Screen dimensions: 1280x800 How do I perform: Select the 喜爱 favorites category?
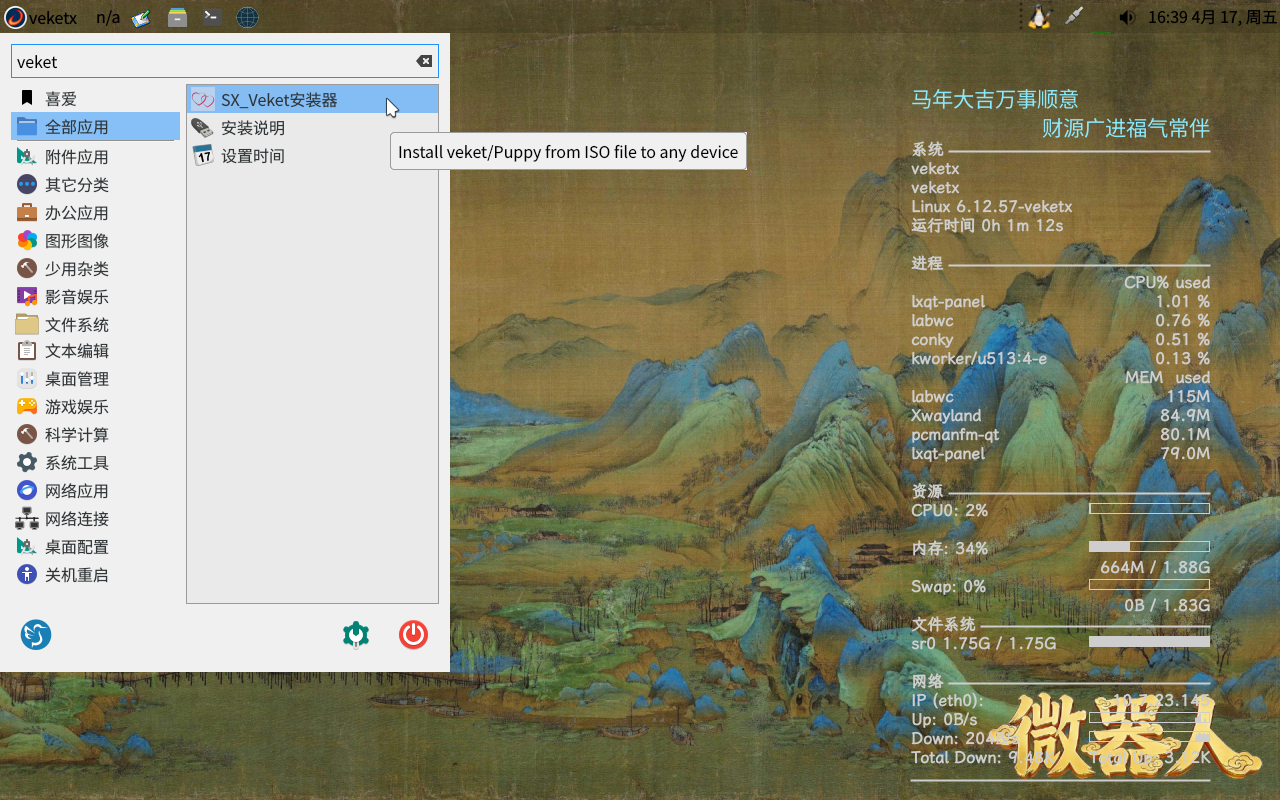(x=61, y=99)
